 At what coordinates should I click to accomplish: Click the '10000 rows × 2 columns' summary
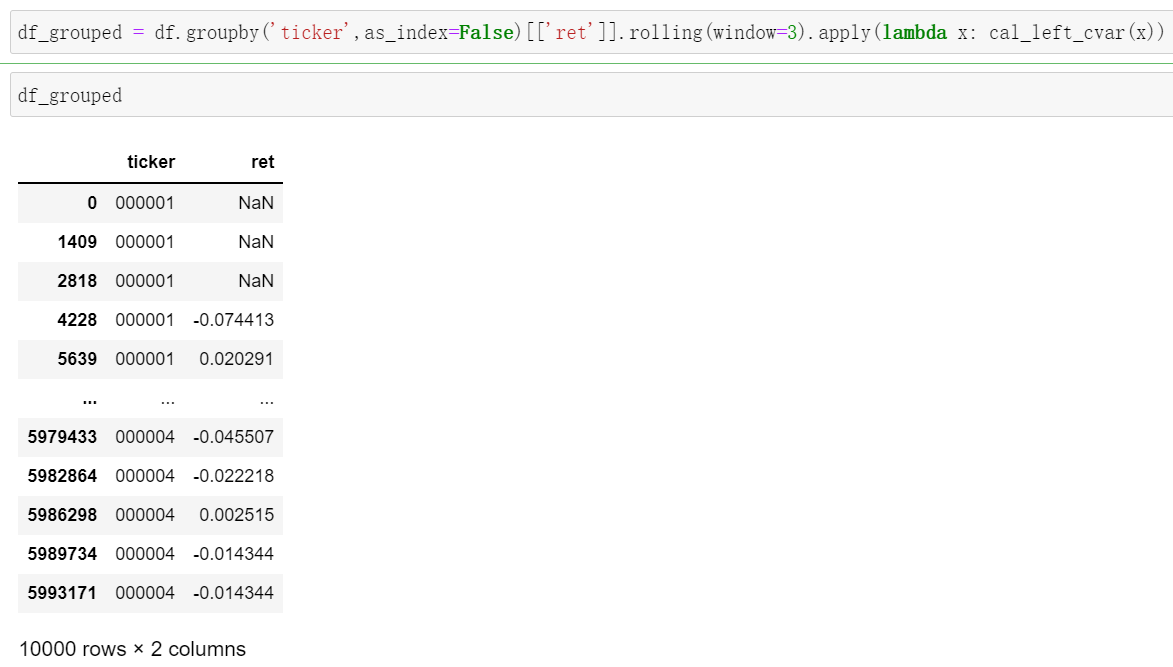[132, 649]
